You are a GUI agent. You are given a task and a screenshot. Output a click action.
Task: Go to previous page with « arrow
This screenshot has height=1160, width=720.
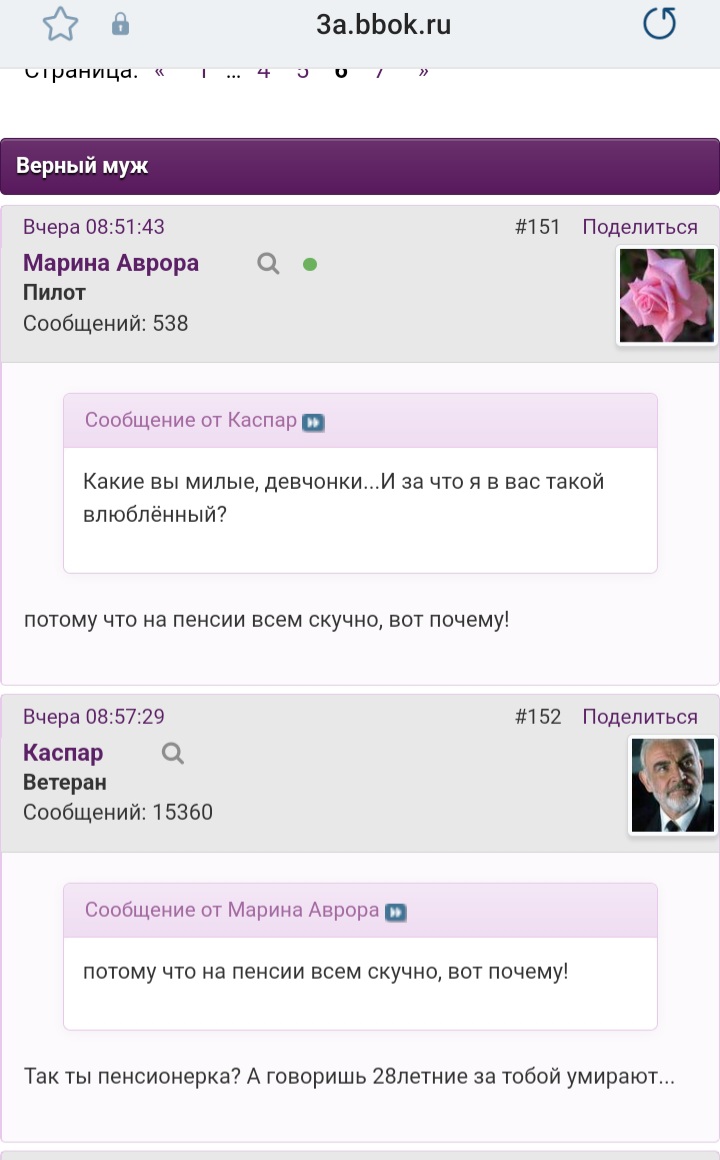click(159, 72)
